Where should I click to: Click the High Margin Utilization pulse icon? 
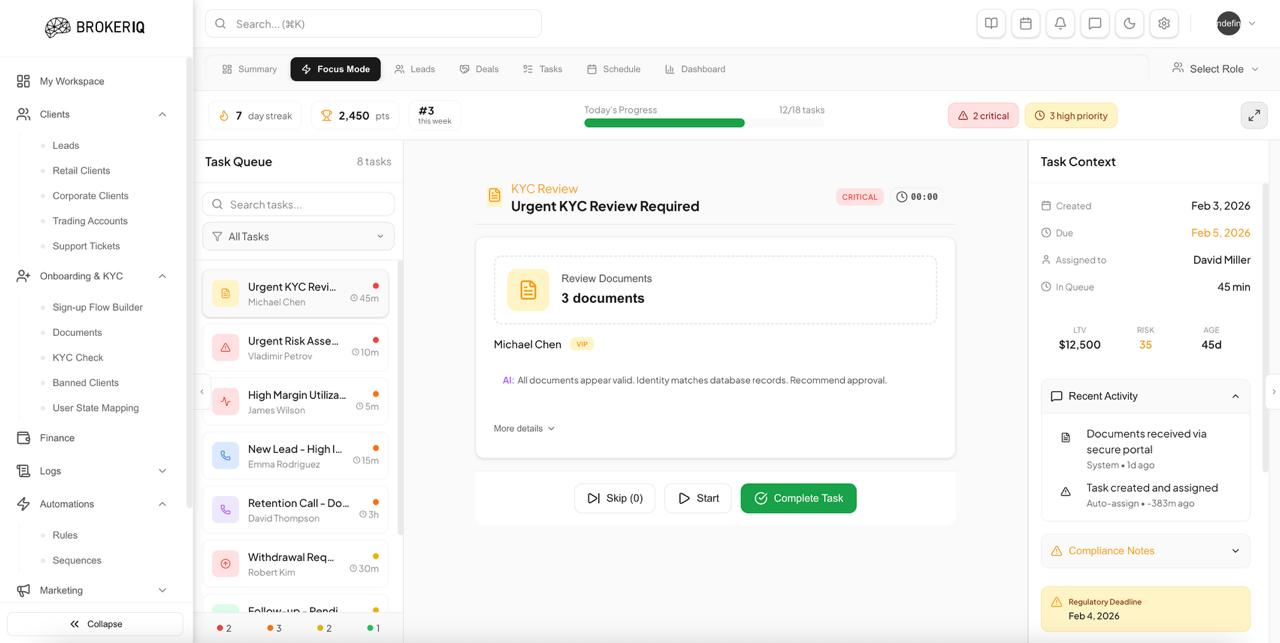225,401
